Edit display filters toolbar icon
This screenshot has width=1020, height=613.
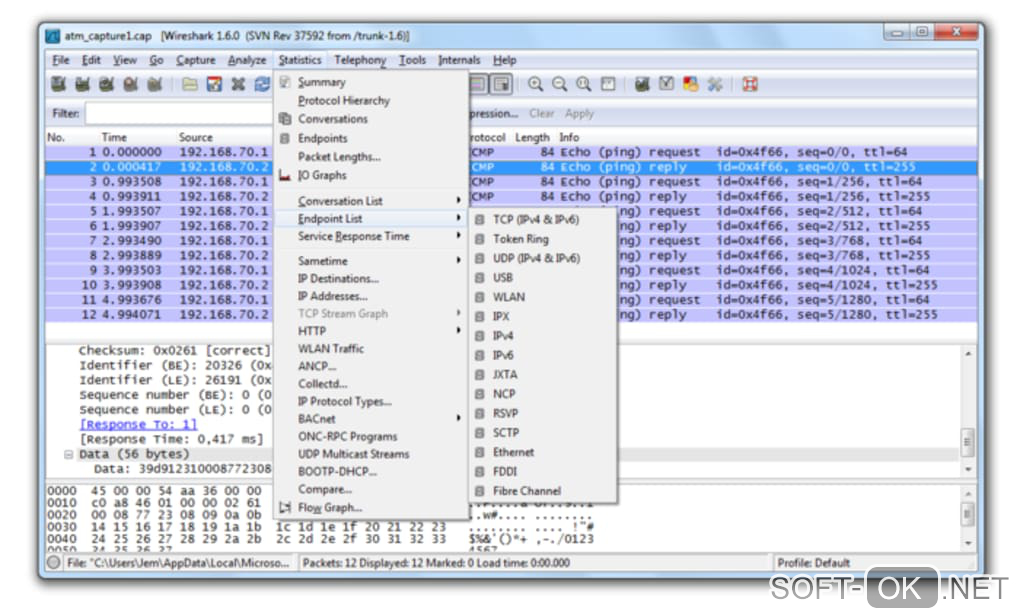[x=667, y=84]
